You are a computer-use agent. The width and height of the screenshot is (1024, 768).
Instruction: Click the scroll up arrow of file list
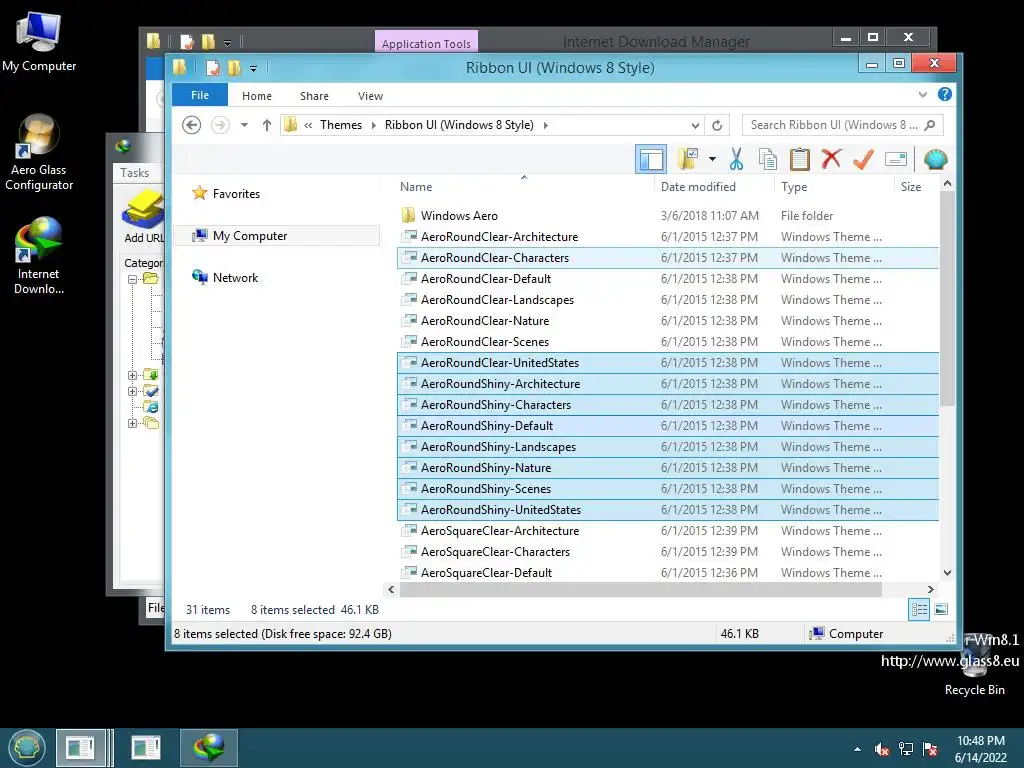pyautogui.click(x=947, y=185)
